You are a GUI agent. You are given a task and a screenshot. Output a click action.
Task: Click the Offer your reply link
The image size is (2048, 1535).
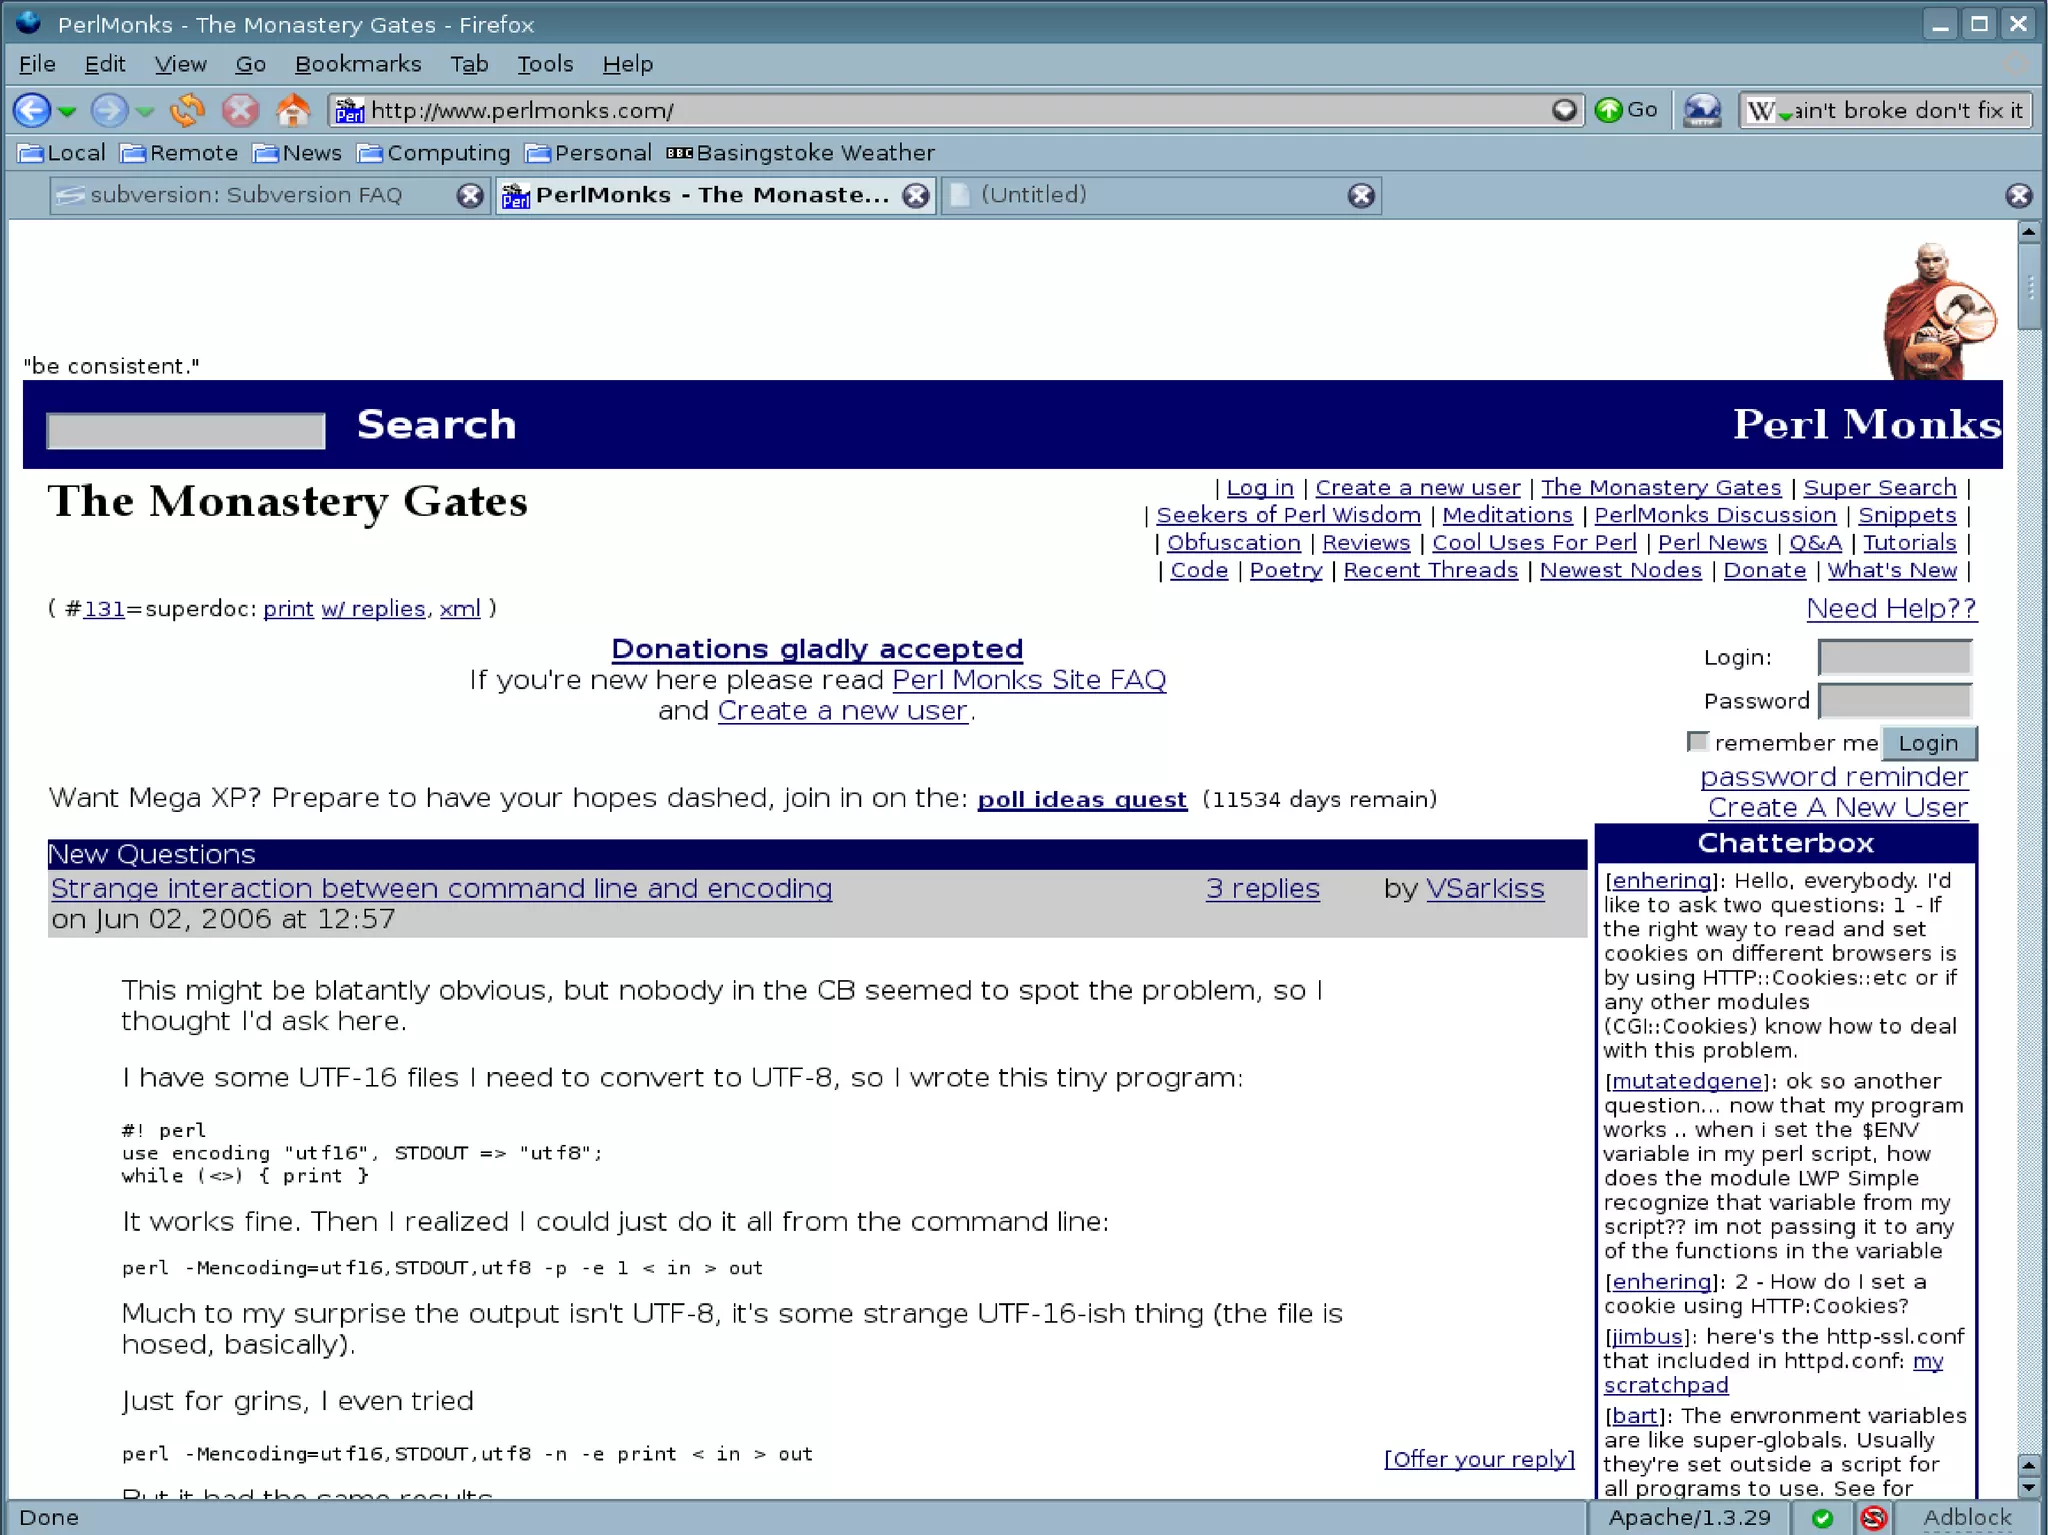pos(1479,1459)
